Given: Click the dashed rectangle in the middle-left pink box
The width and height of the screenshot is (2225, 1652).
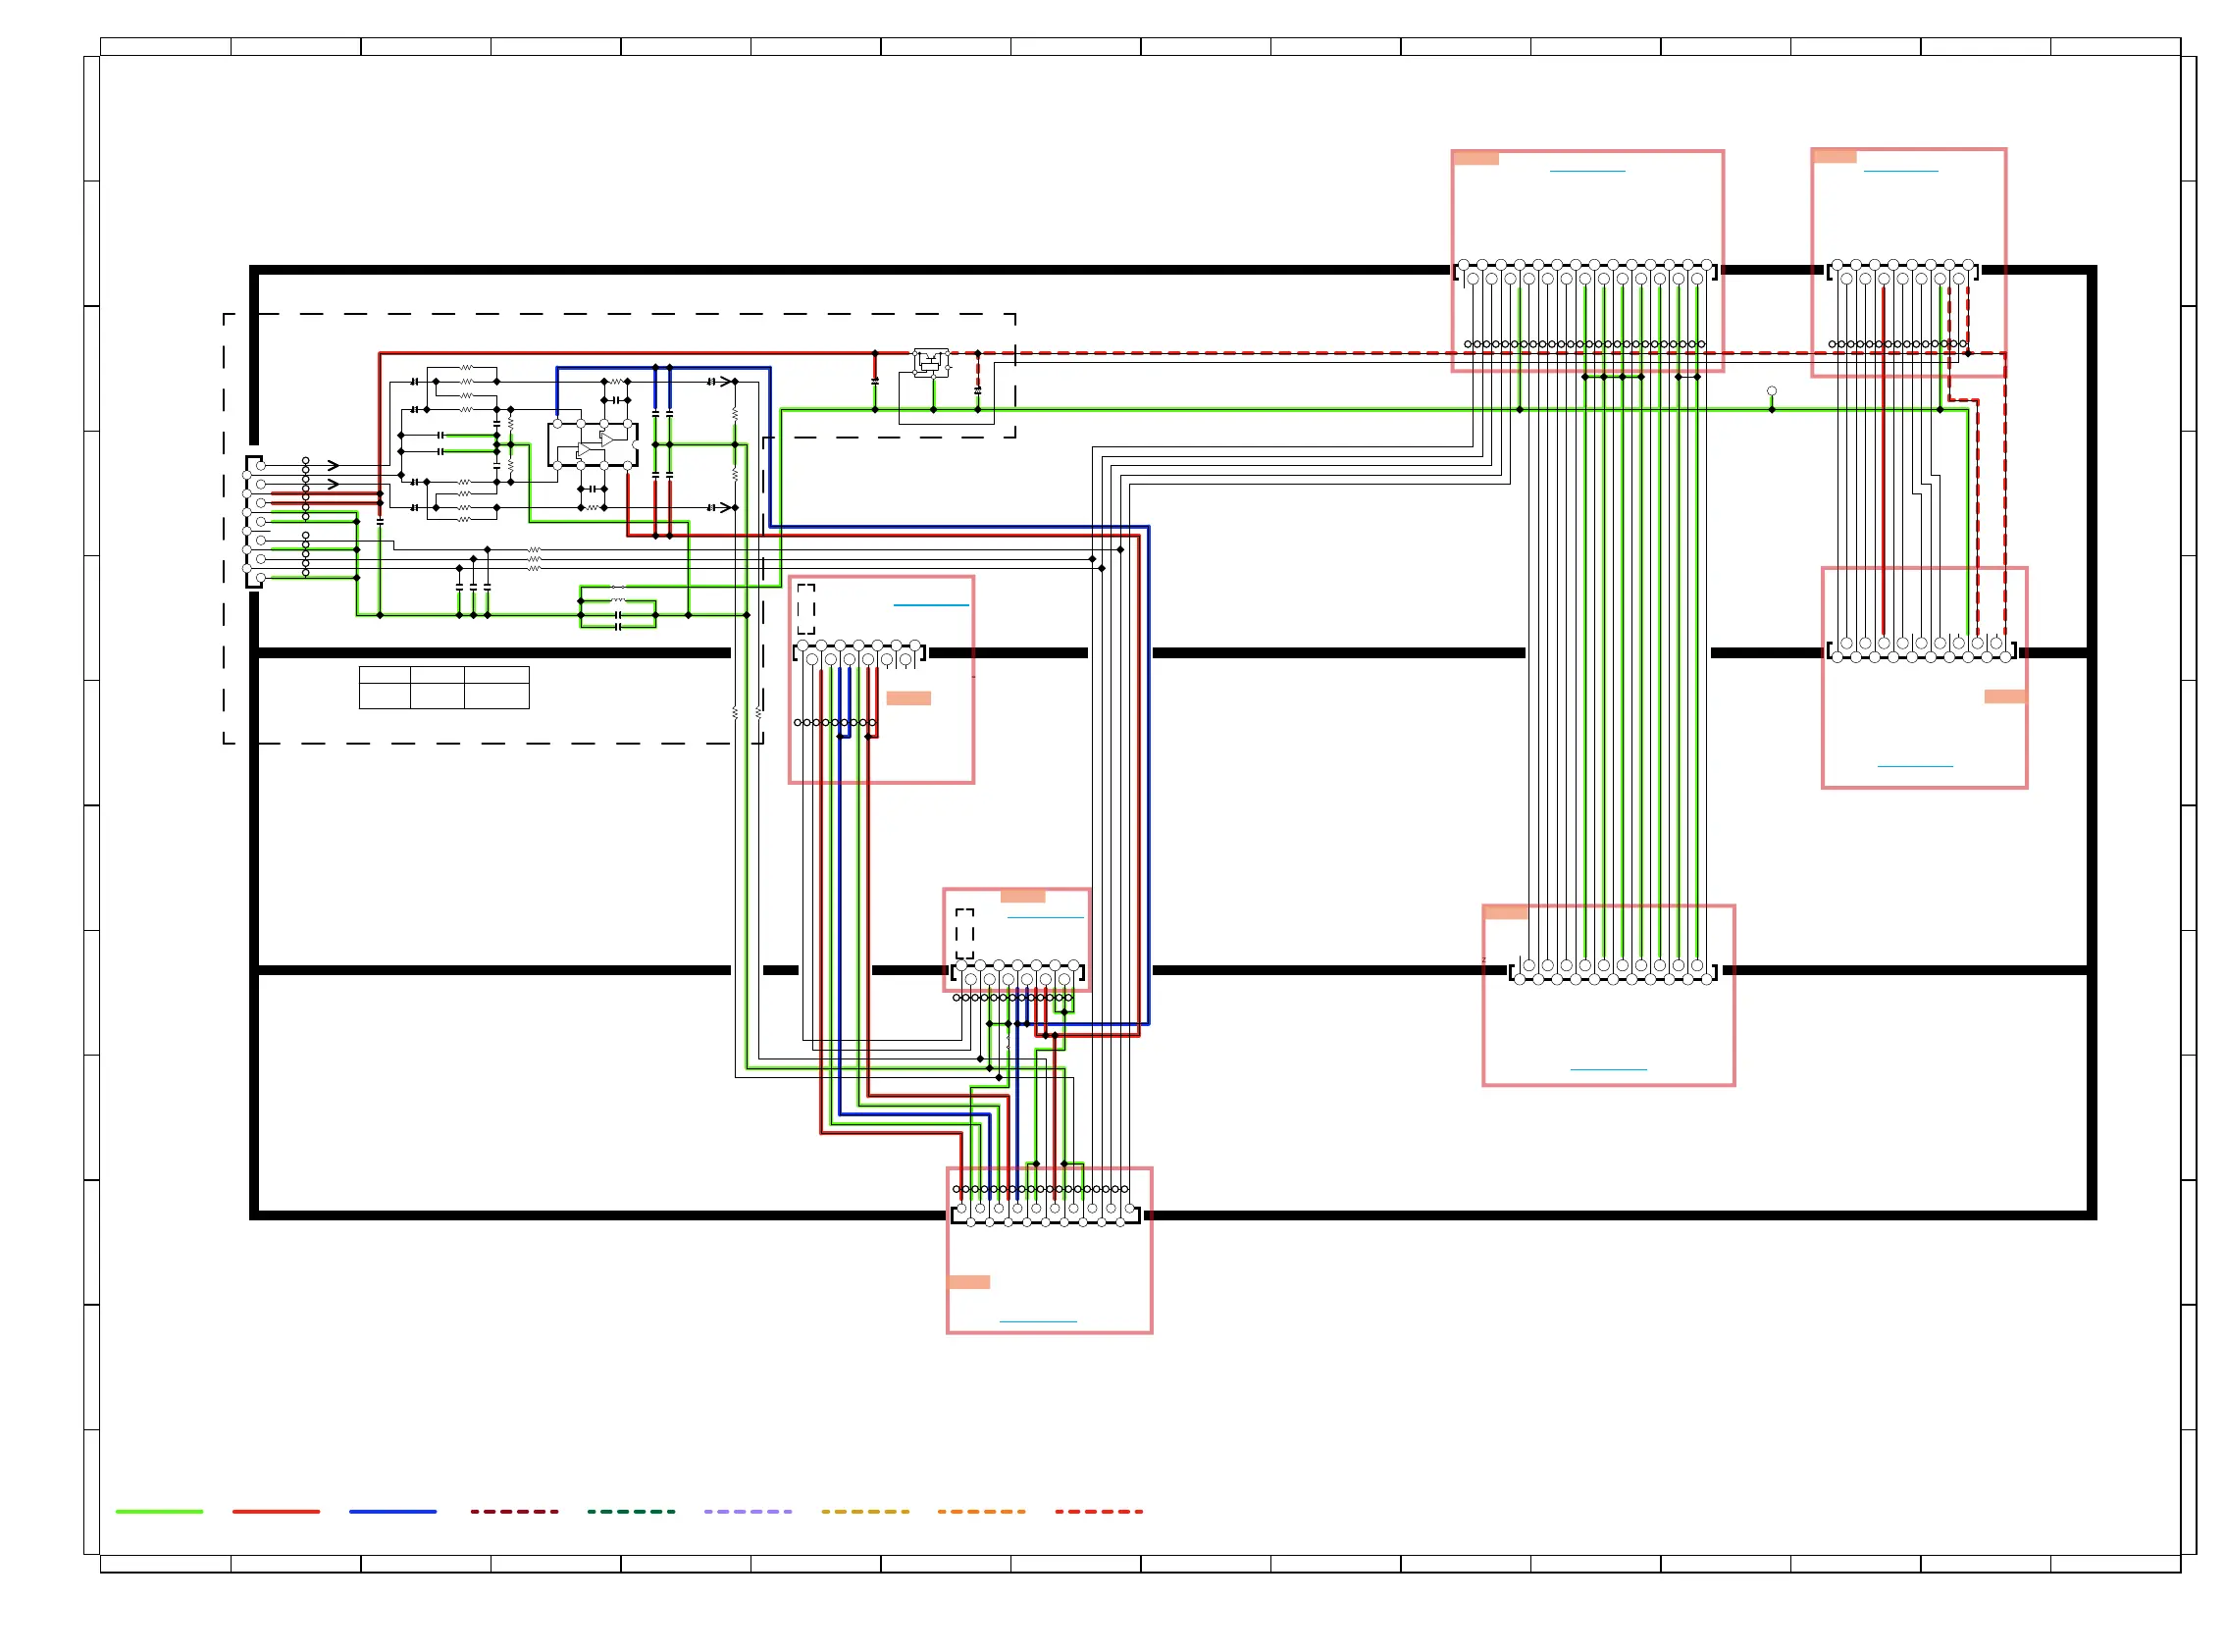Looking at the screenshot, I should (x=806, y=609).
